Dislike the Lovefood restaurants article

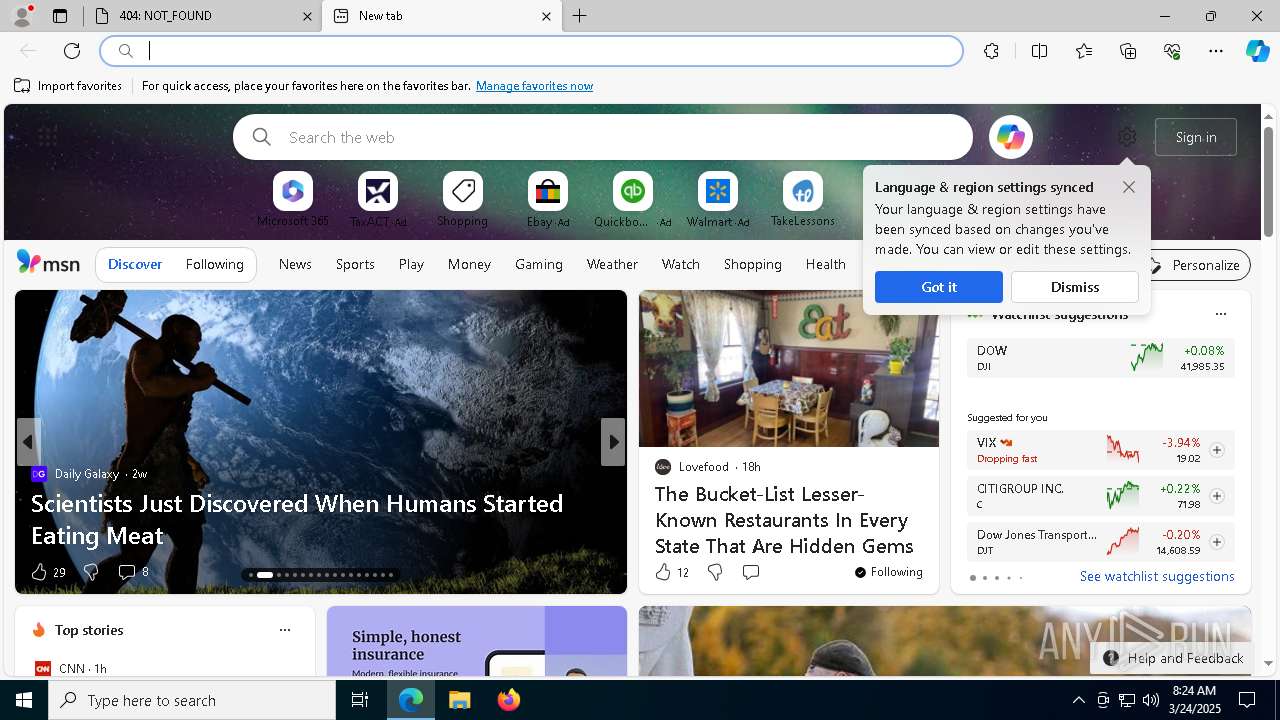coord(715,572)
